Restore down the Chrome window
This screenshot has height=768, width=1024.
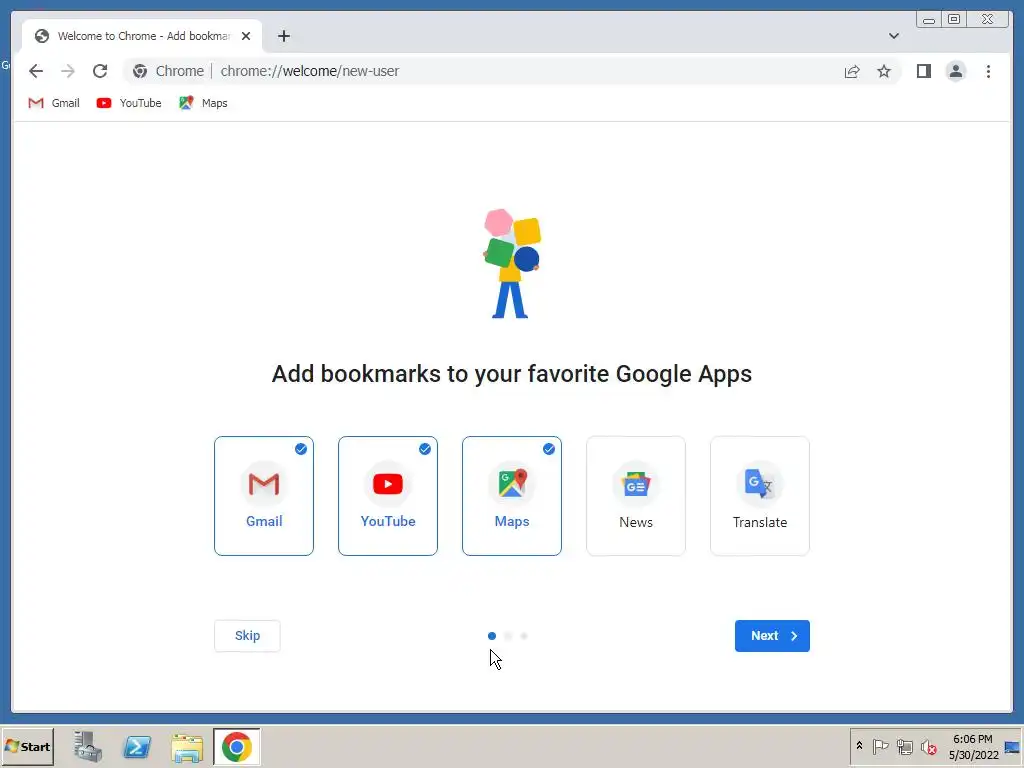(x=954, y=19)
